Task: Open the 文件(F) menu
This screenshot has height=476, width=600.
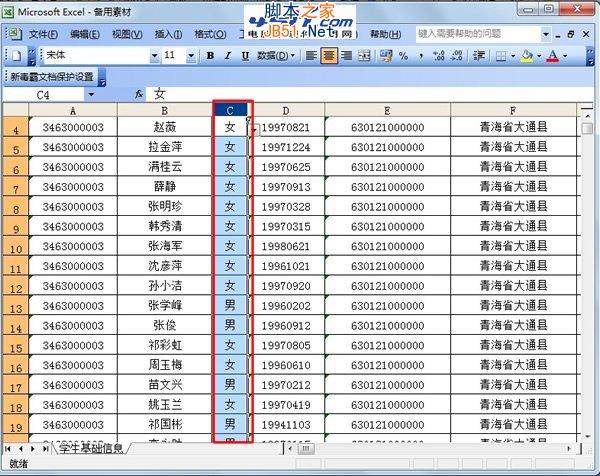Action: pos(43,34)
